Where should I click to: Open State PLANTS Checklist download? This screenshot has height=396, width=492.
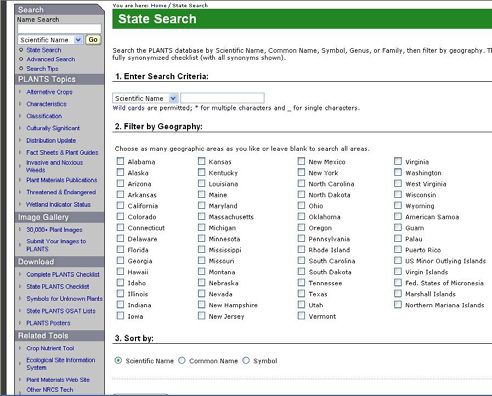[58, 287]
